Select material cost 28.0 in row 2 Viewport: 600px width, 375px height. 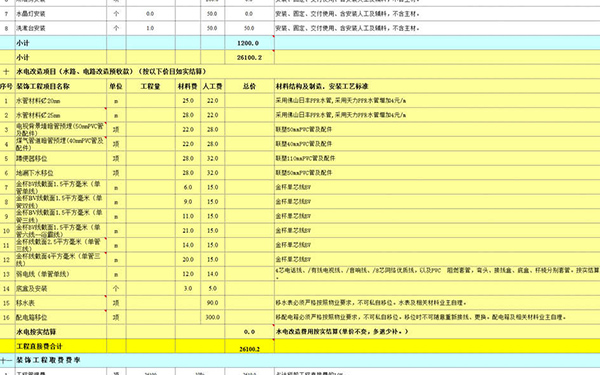[x=188, y=115]
